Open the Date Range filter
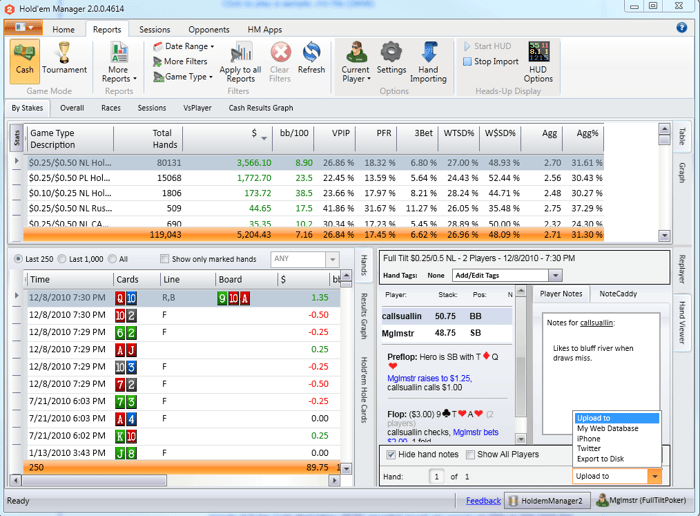The width and height of the screenshot is (700, 516). pyautogui.click(x=184, y=46)
